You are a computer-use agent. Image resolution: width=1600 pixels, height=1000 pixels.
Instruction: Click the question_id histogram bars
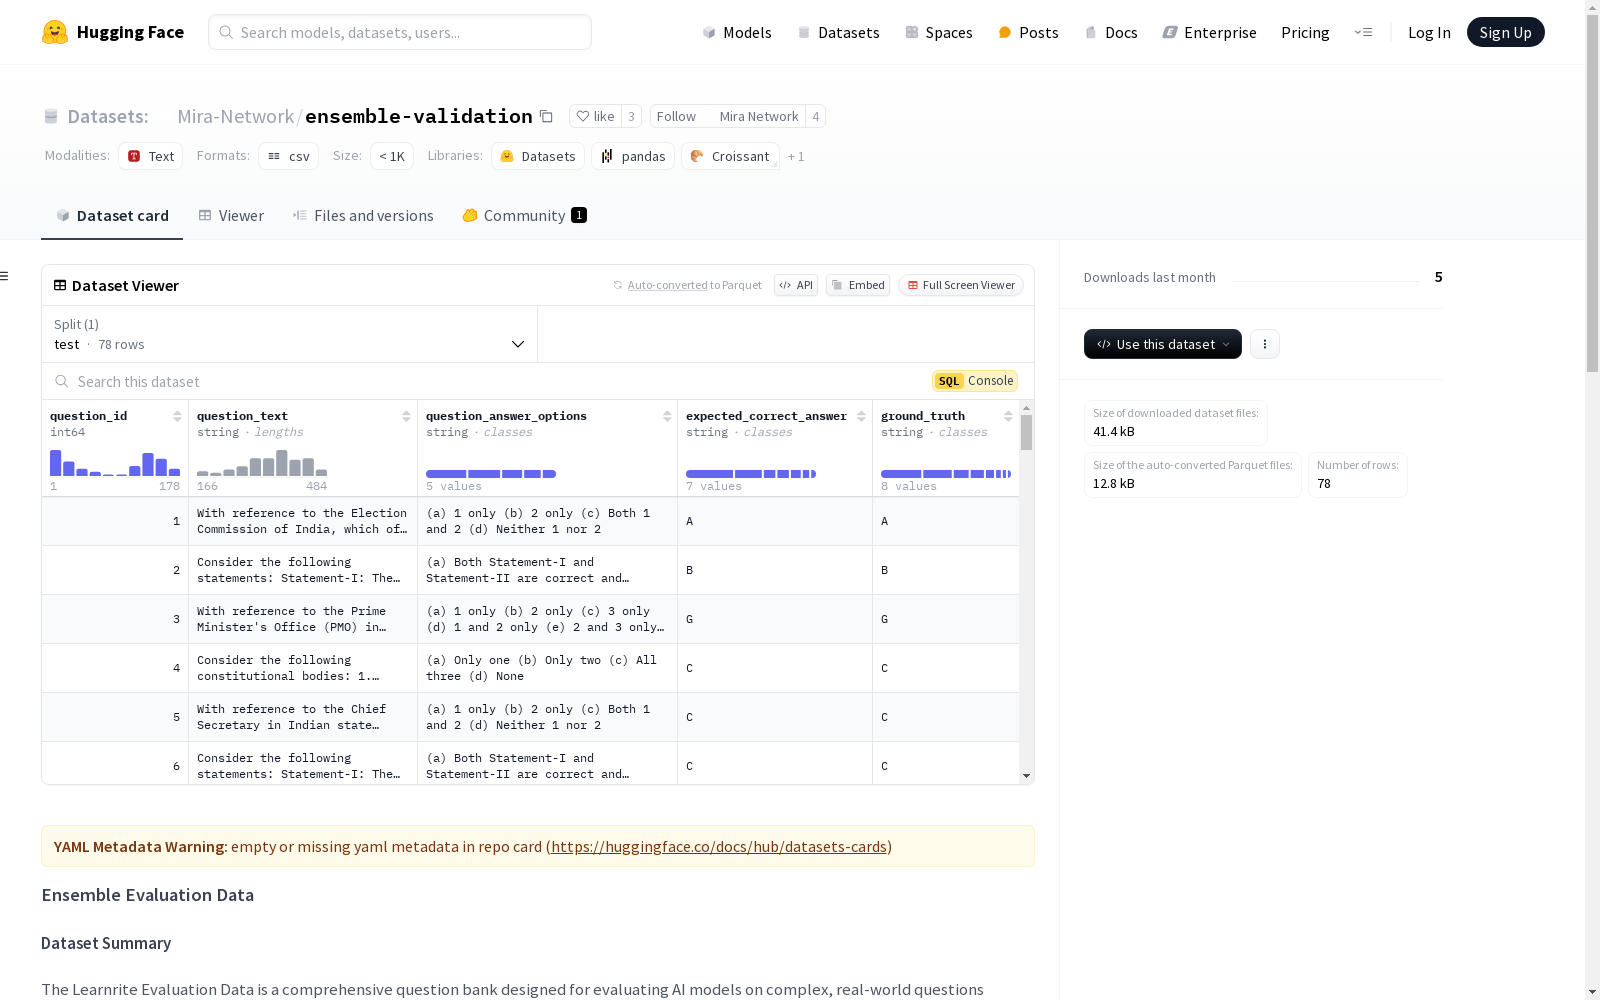click(115, 463)
